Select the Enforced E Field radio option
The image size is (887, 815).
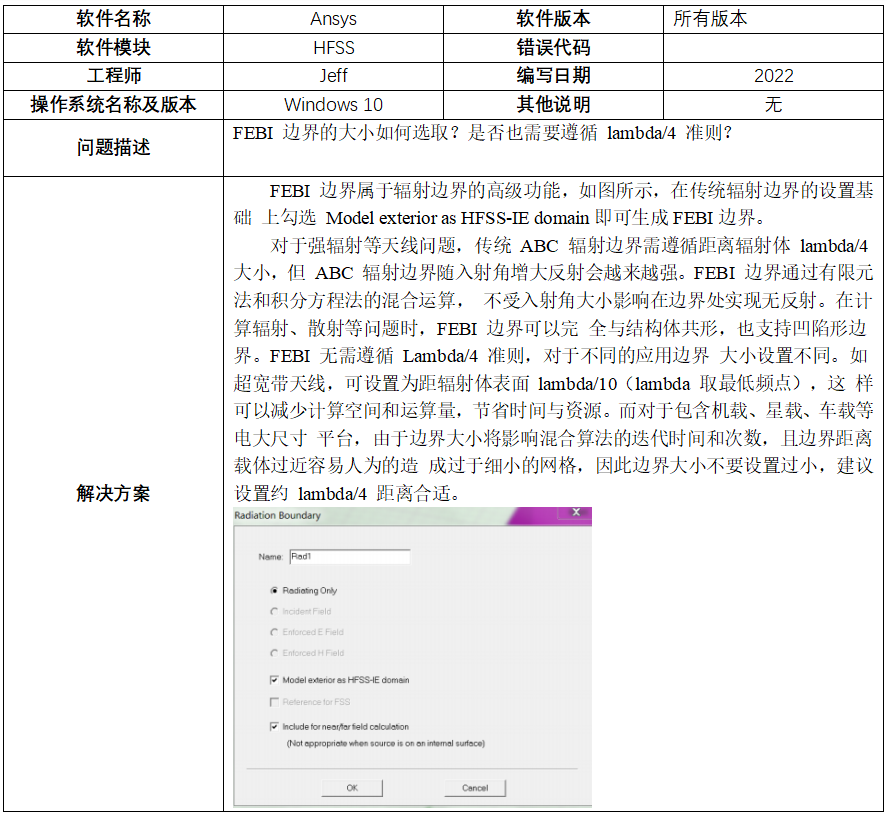point(274,632)
